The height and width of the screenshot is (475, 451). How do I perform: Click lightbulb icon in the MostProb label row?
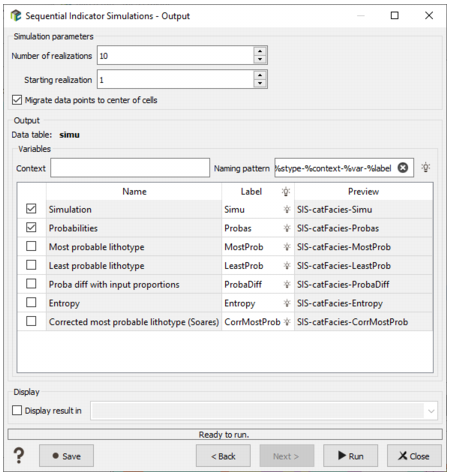[x=287, y=247]
